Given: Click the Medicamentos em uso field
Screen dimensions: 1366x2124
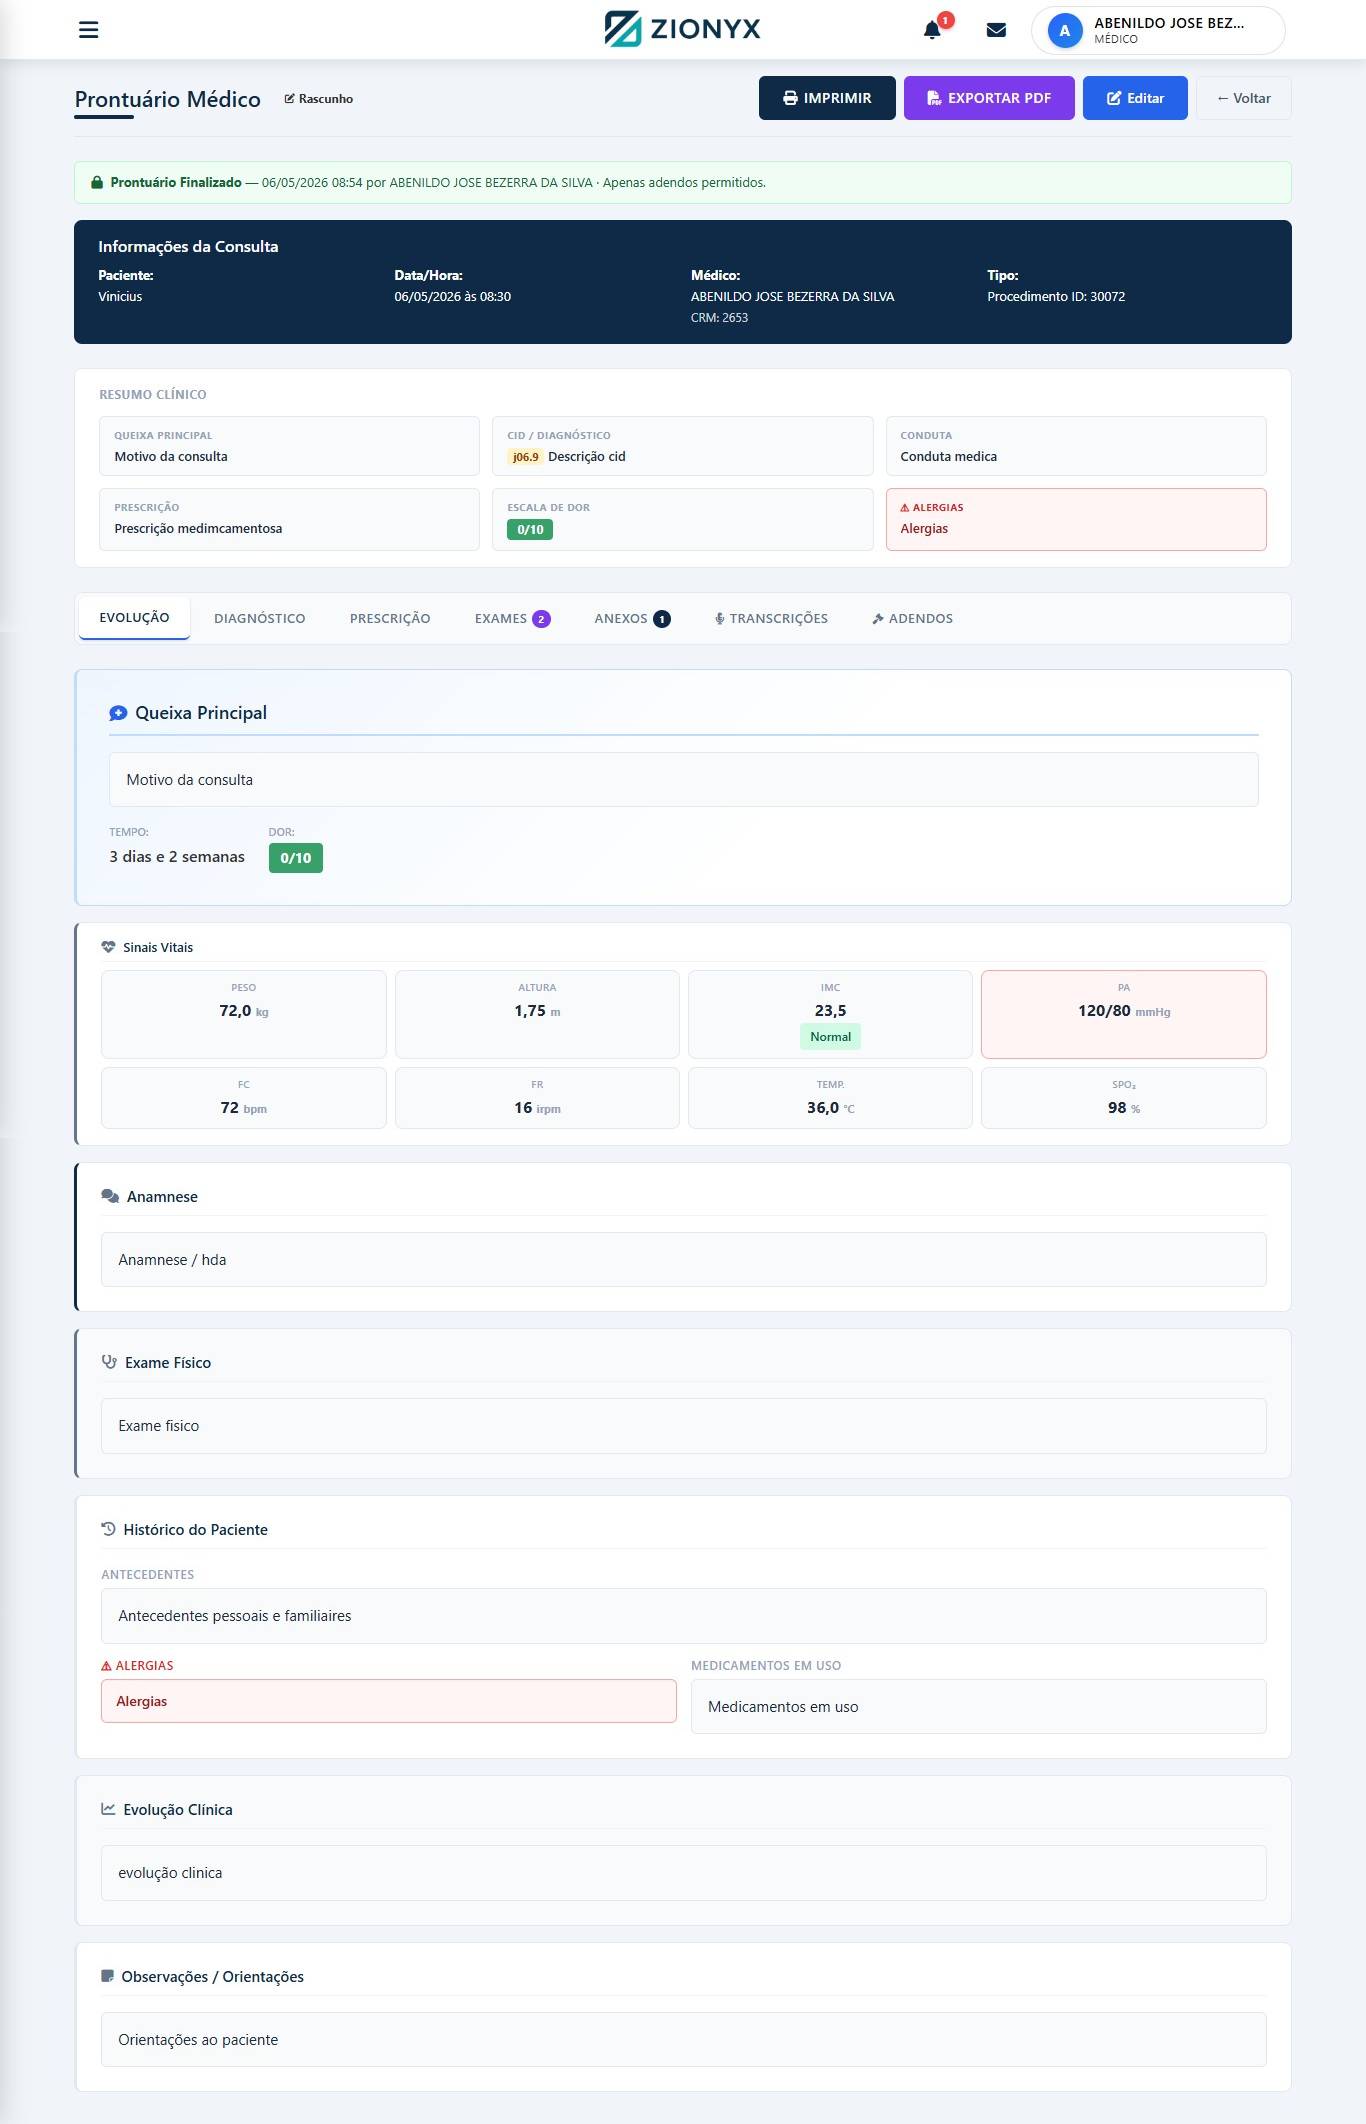Looking at the screenshot, I should tap(979, 1707).
